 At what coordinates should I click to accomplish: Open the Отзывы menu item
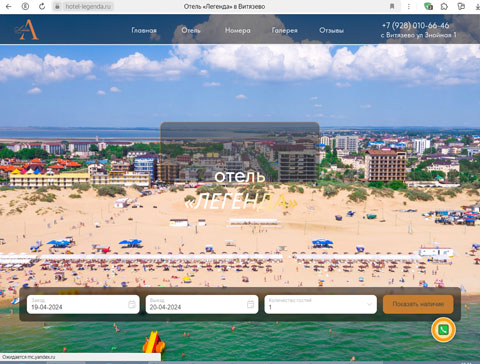click(331, 30)
